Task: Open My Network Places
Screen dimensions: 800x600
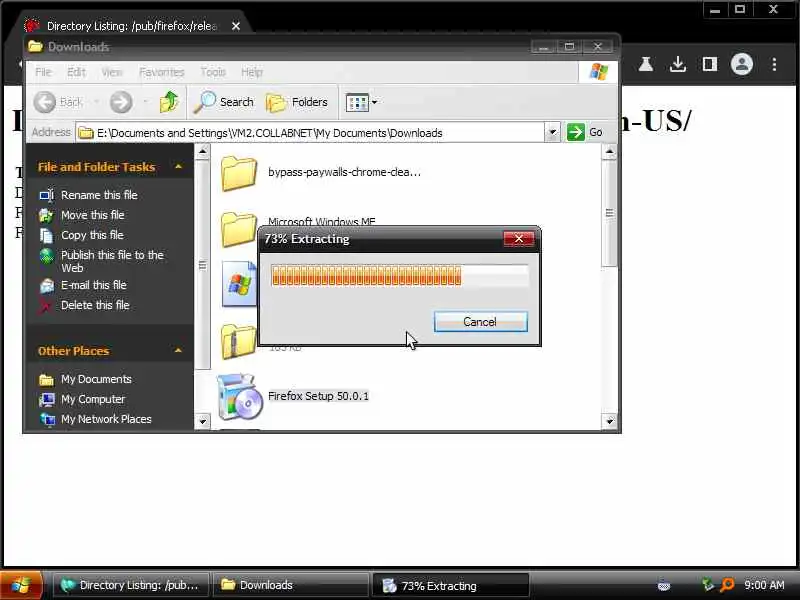Action: (106, 419)
